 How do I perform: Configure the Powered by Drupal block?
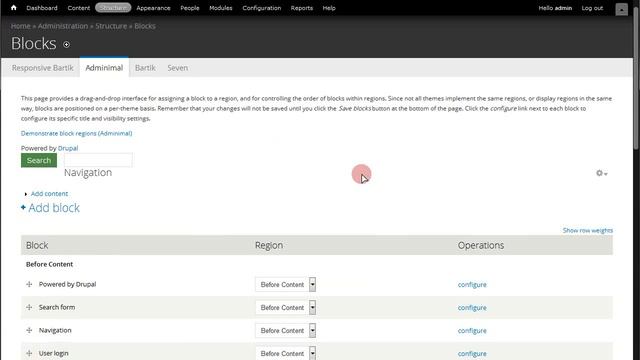[472, 284]
